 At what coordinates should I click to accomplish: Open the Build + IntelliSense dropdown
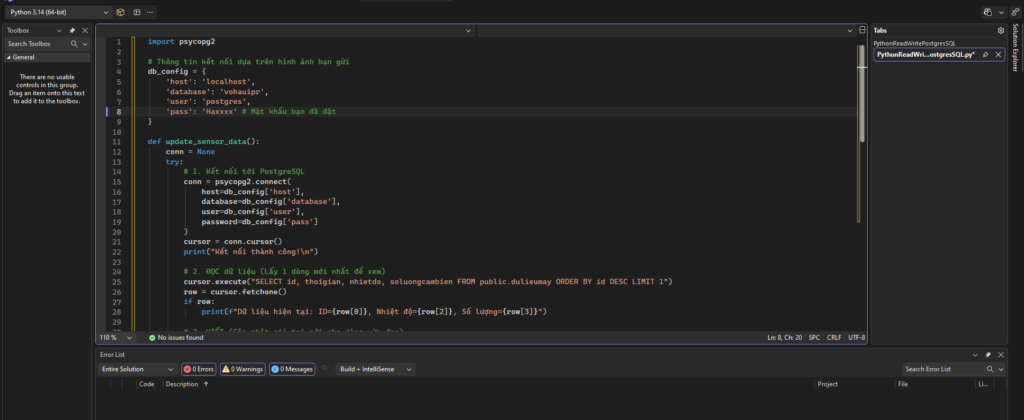click(374, 369)
